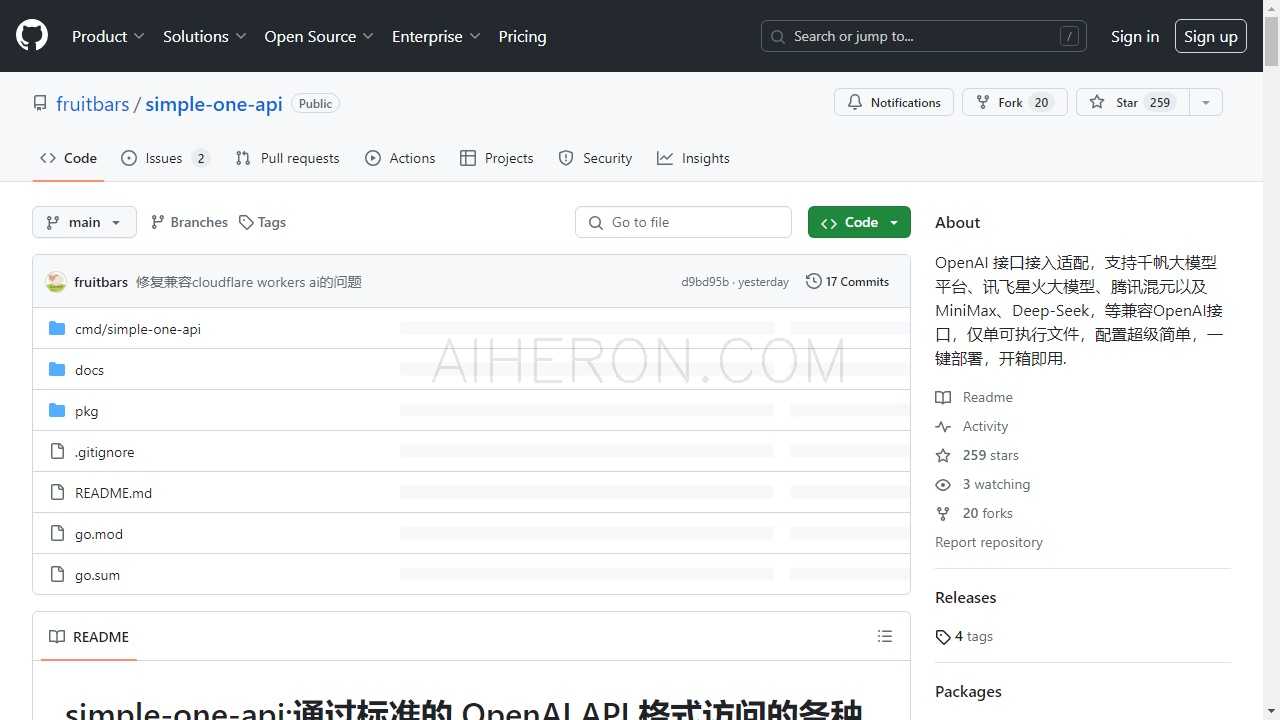Image resolution: width=1280 pixels, height=720 pixels.
Task: Switch to the Issues tab
Action: tap(165, 158)
